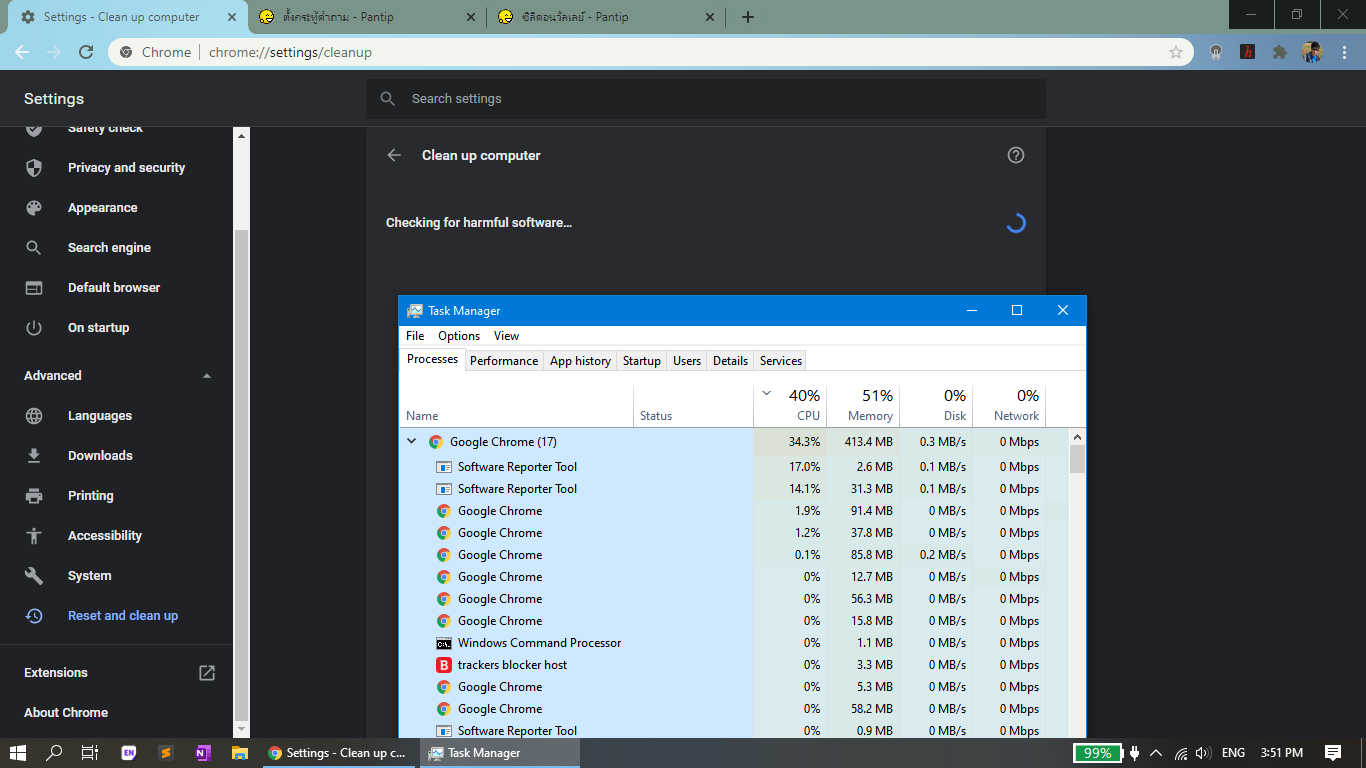This screenshot has height=768, width=1366.
Task: Open On startup settings
Action: pos(98,328)
